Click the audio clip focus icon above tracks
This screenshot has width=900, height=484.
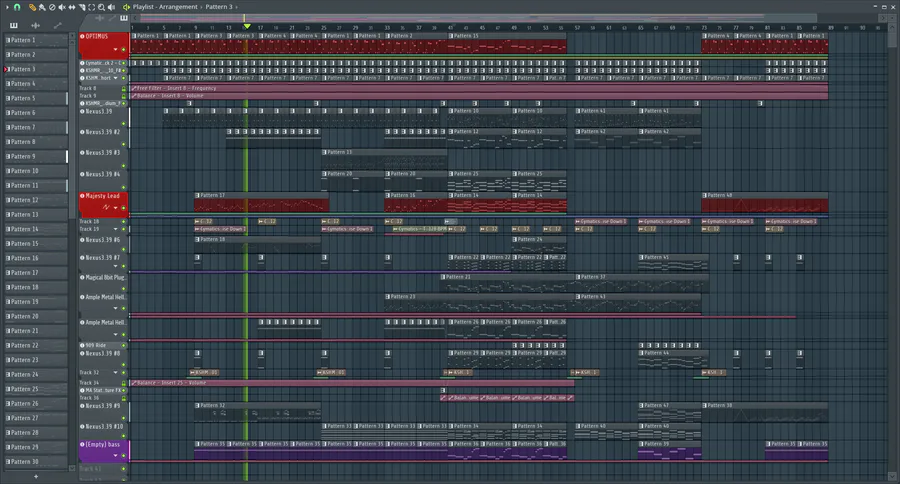click(99, 18)
